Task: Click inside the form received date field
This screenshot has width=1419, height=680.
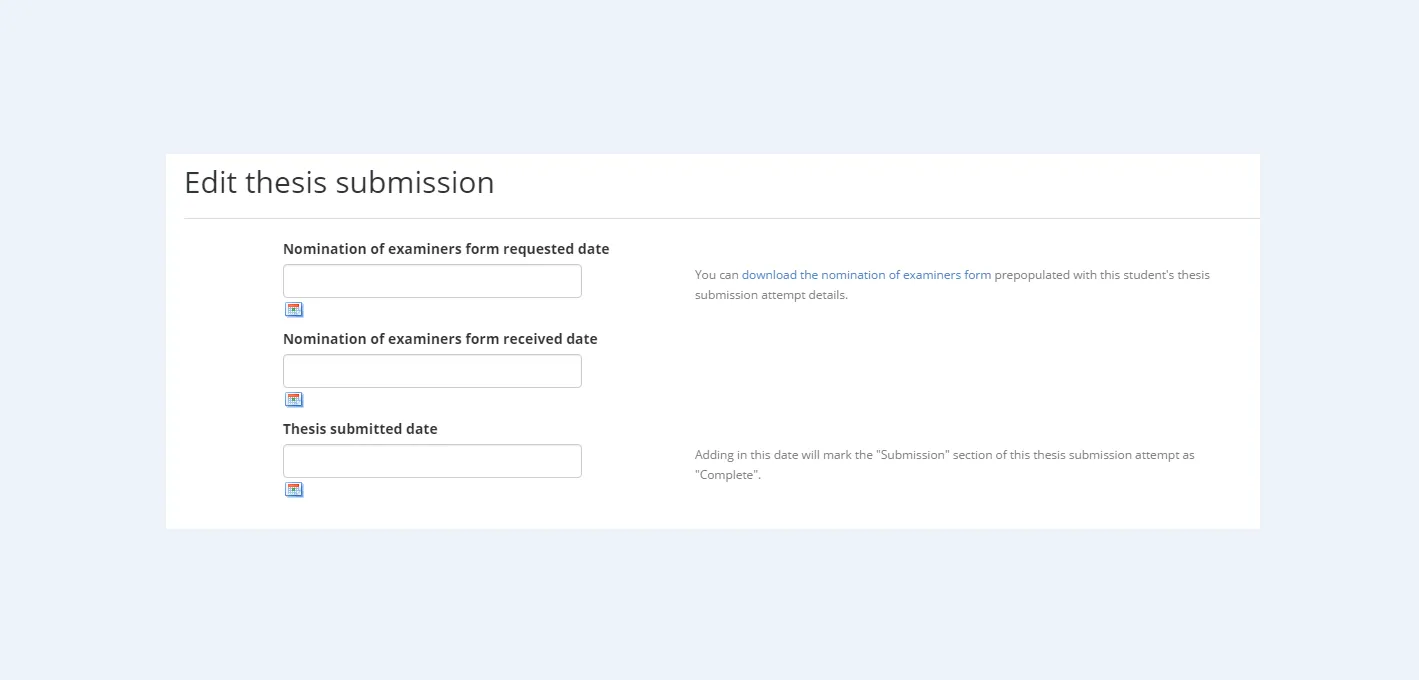Action: coord(432,370)
